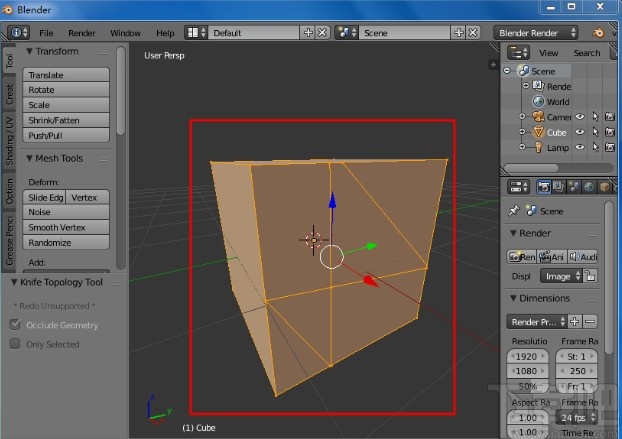622x439 pixels.
Task: Click the Lamp bulb icon in outliner
Action: [x=538, y=148]
